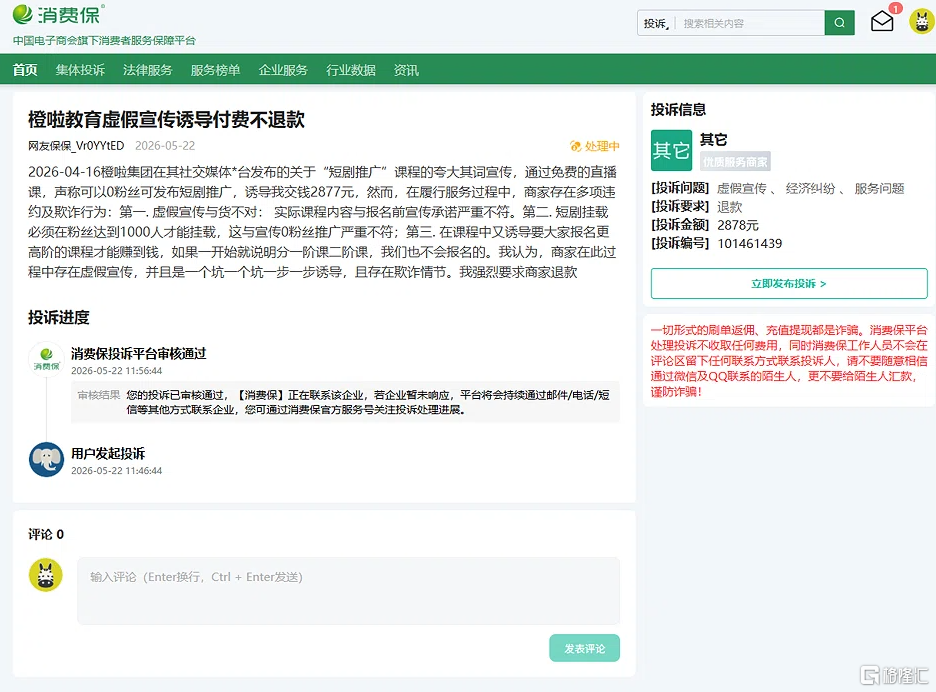Focus the 搜索相关内容 search field

pyautogui.click(x=750, y=24)
